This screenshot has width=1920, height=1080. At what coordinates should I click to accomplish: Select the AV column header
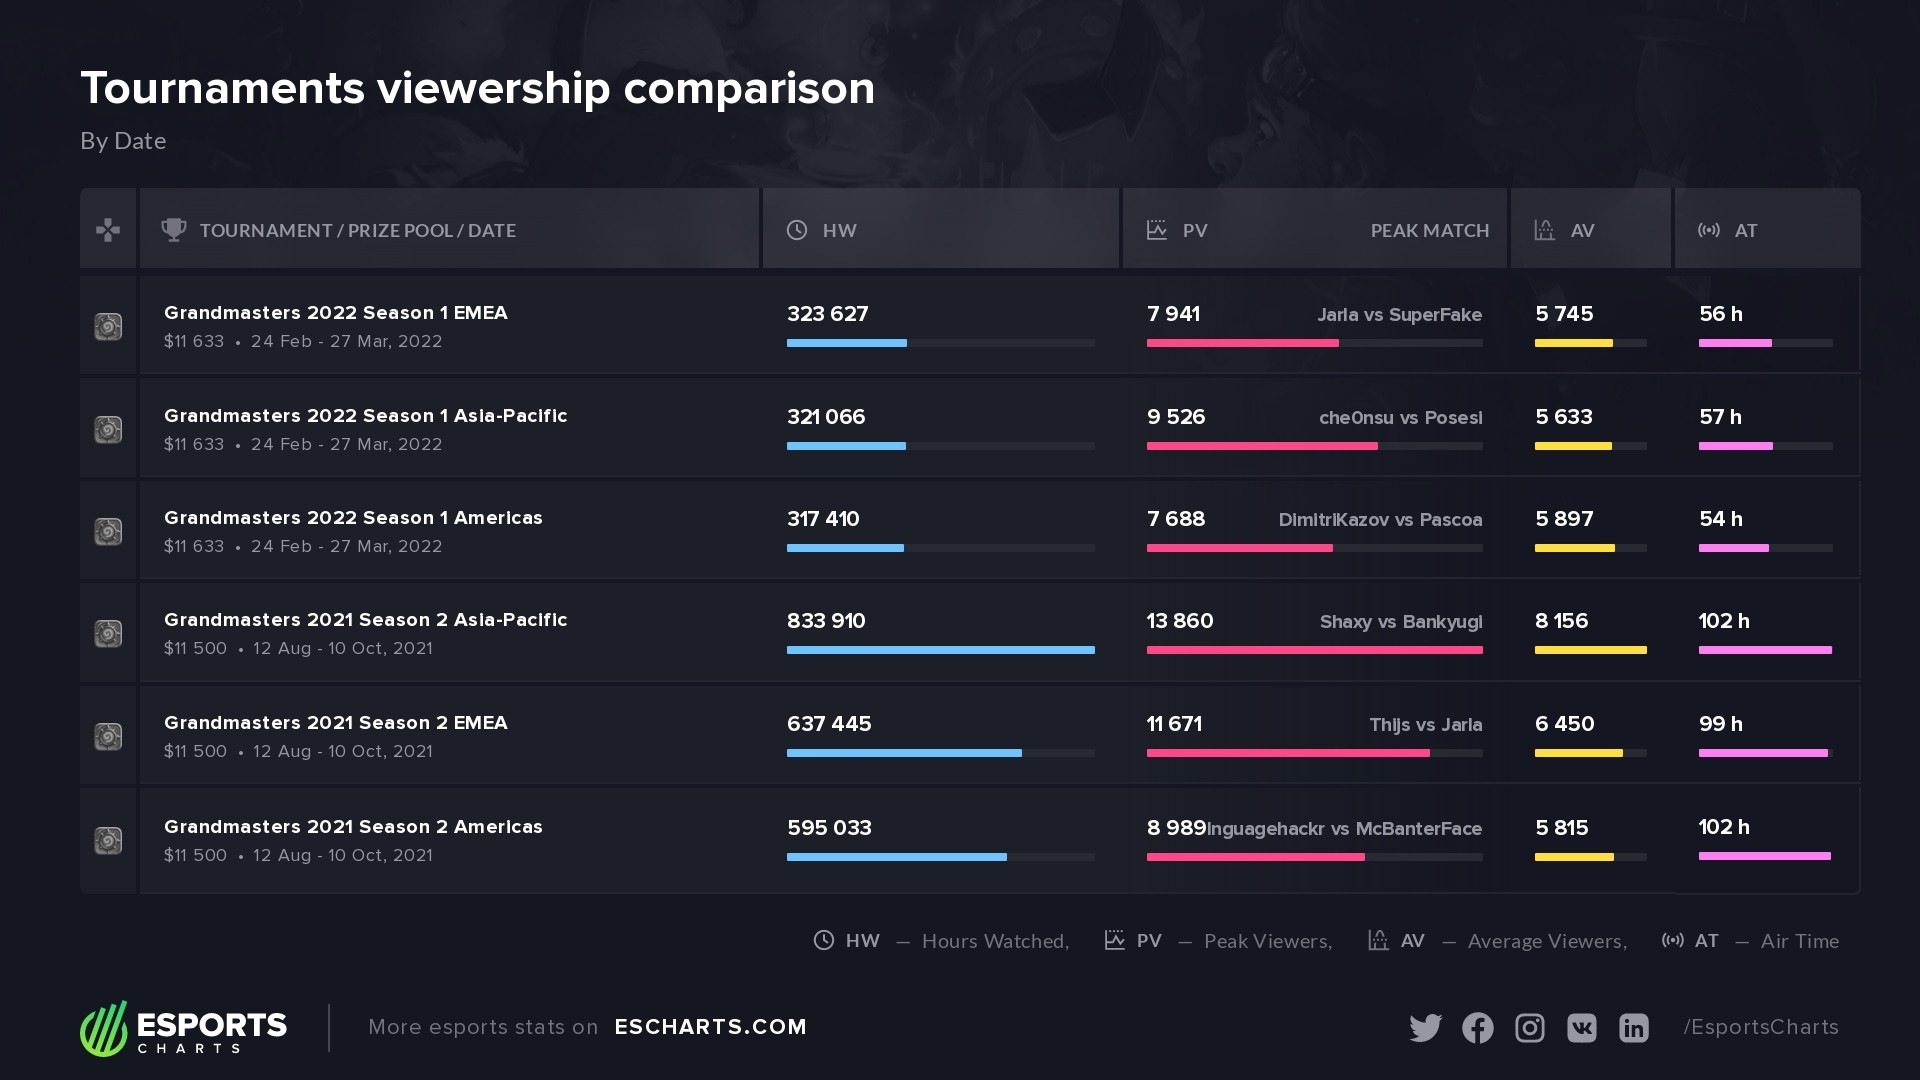pyautogui.click(x=1582, y=231)
